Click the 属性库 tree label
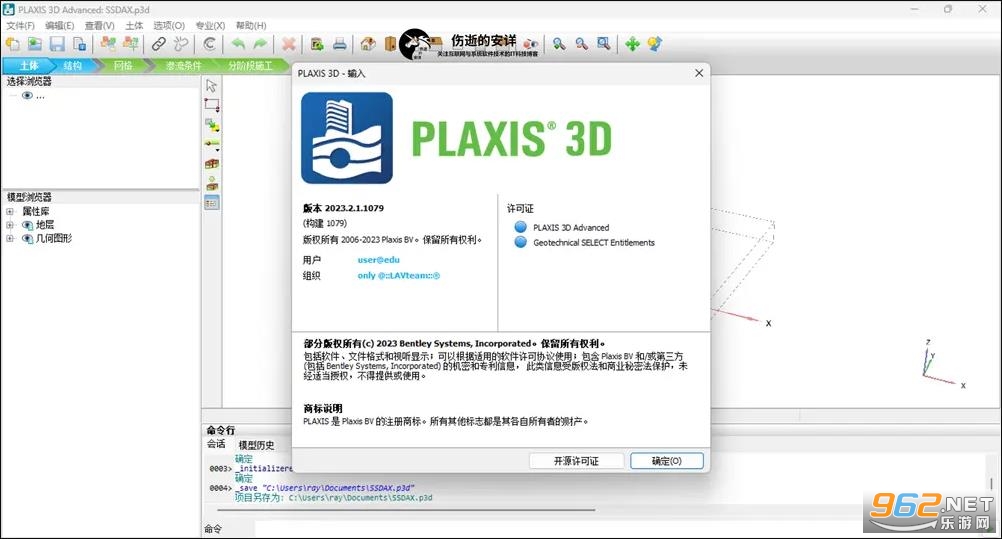 click(36, 212)
